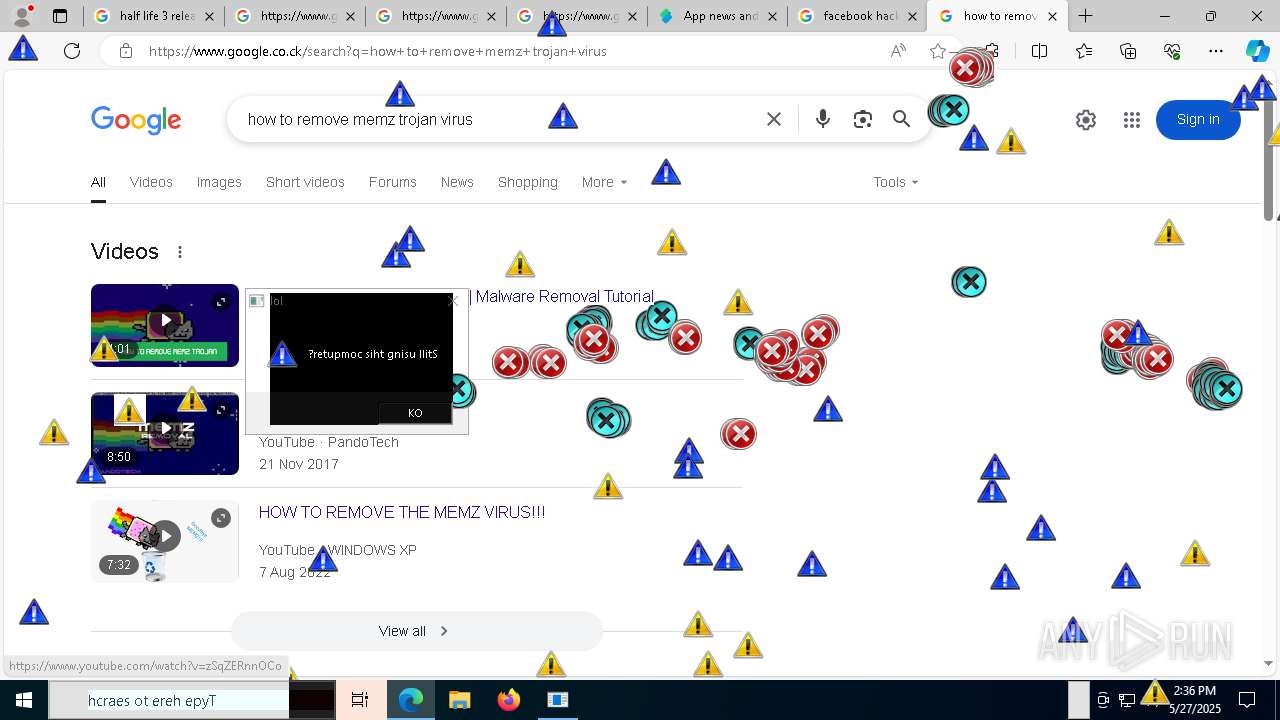Select the Shopping search filter

528,182
